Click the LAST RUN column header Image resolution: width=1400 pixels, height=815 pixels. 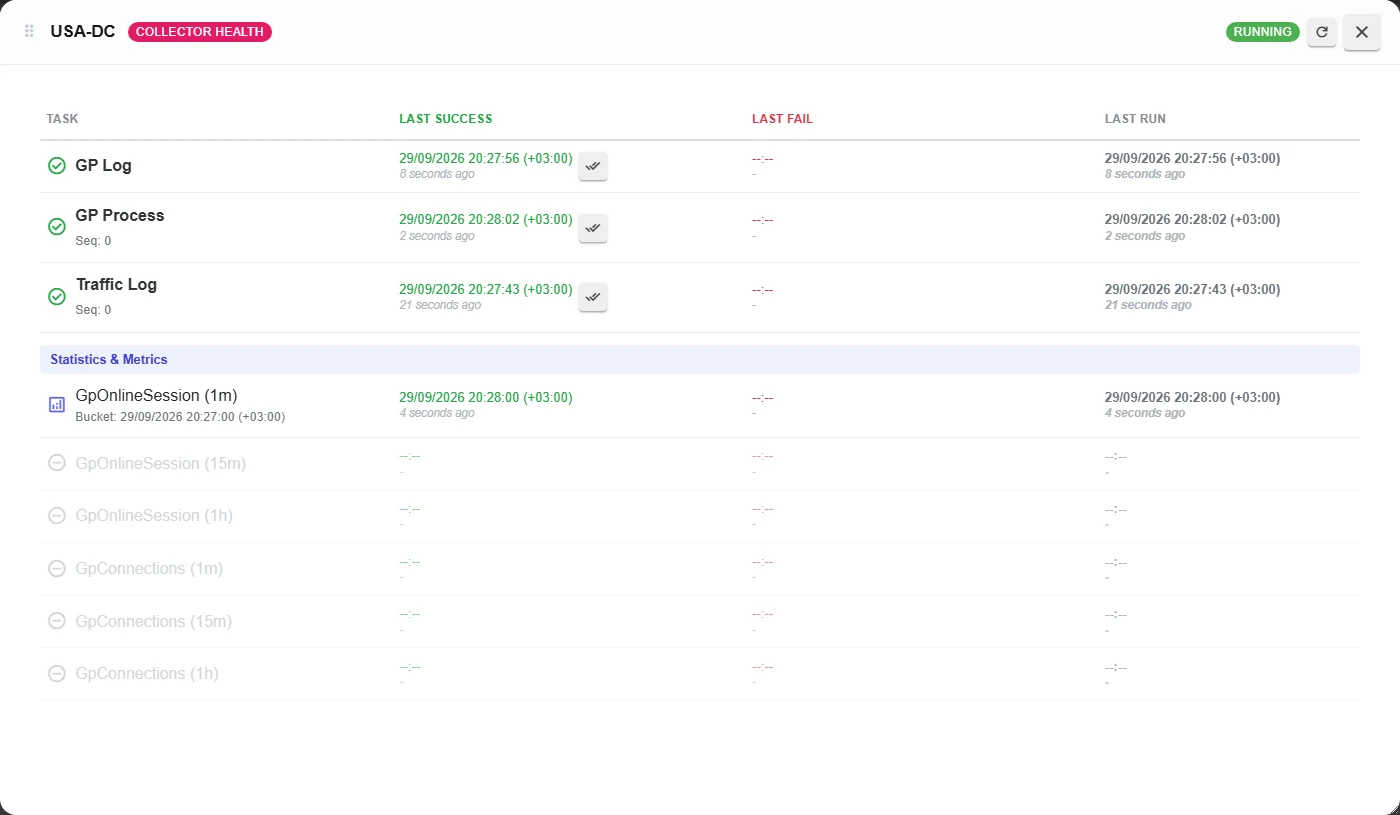point(1135,119)
